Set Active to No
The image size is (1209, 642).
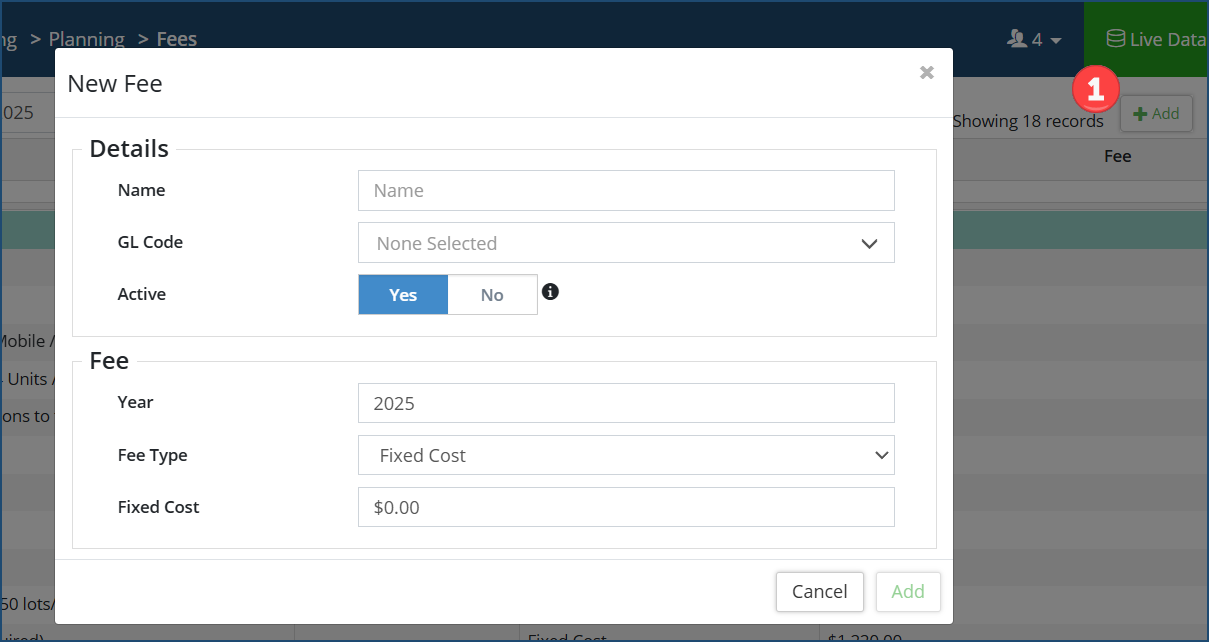[x=492, y=295]
